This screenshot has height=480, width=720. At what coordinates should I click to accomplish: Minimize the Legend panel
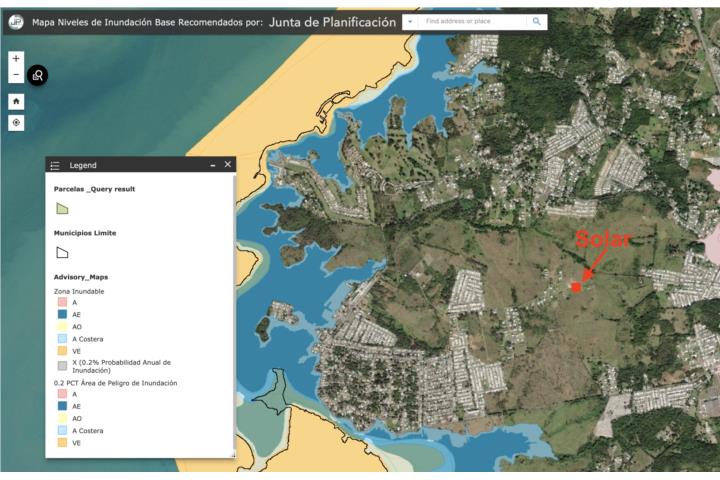pos(212,165)
